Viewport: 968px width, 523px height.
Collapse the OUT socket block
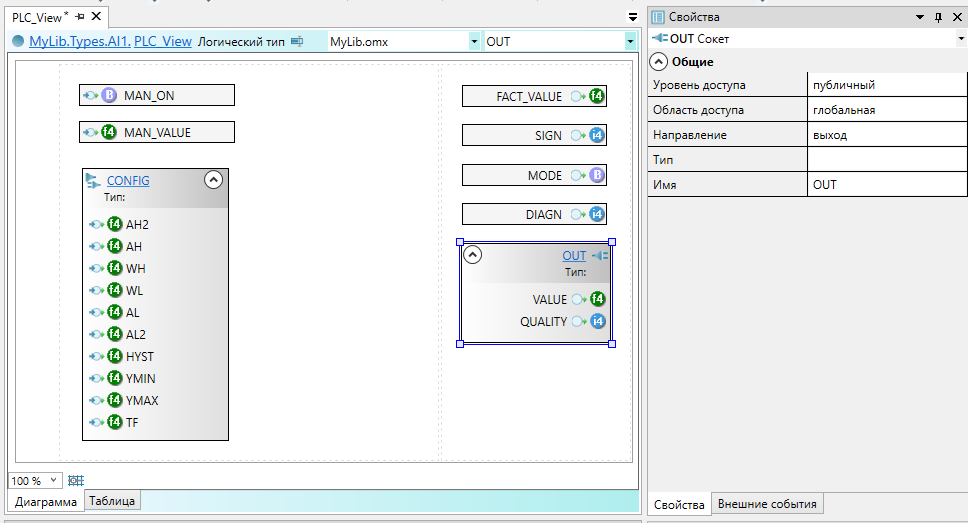(474, 255)
